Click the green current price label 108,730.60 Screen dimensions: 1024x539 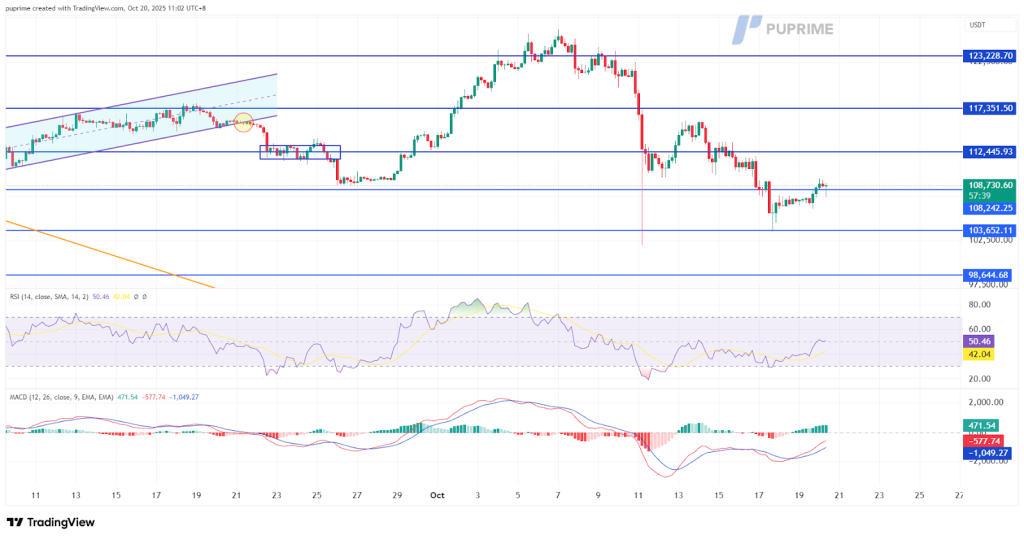(x=990, y=185)
